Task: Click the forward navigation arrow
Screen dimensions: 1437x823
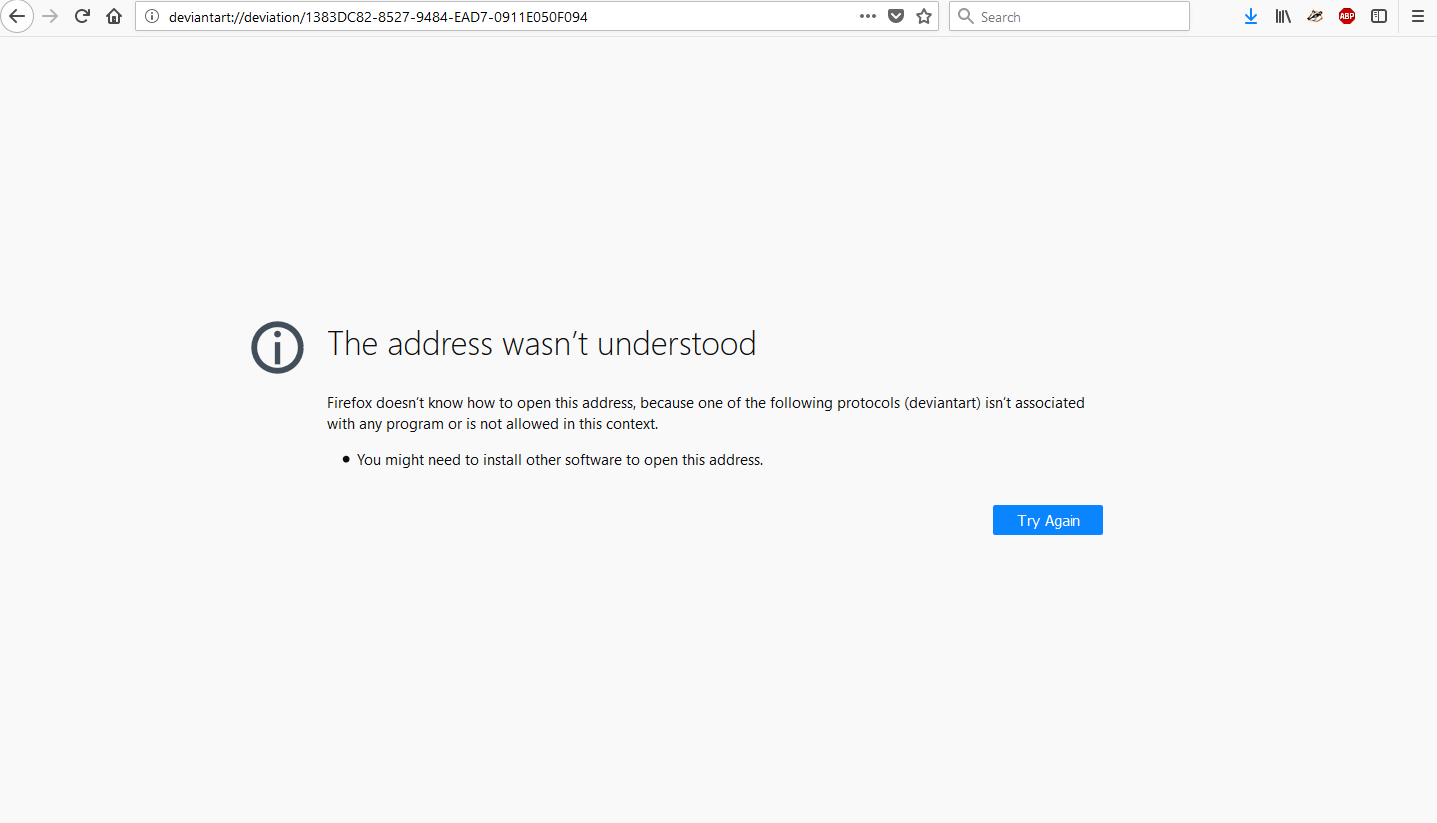Action: pos(50,16)
